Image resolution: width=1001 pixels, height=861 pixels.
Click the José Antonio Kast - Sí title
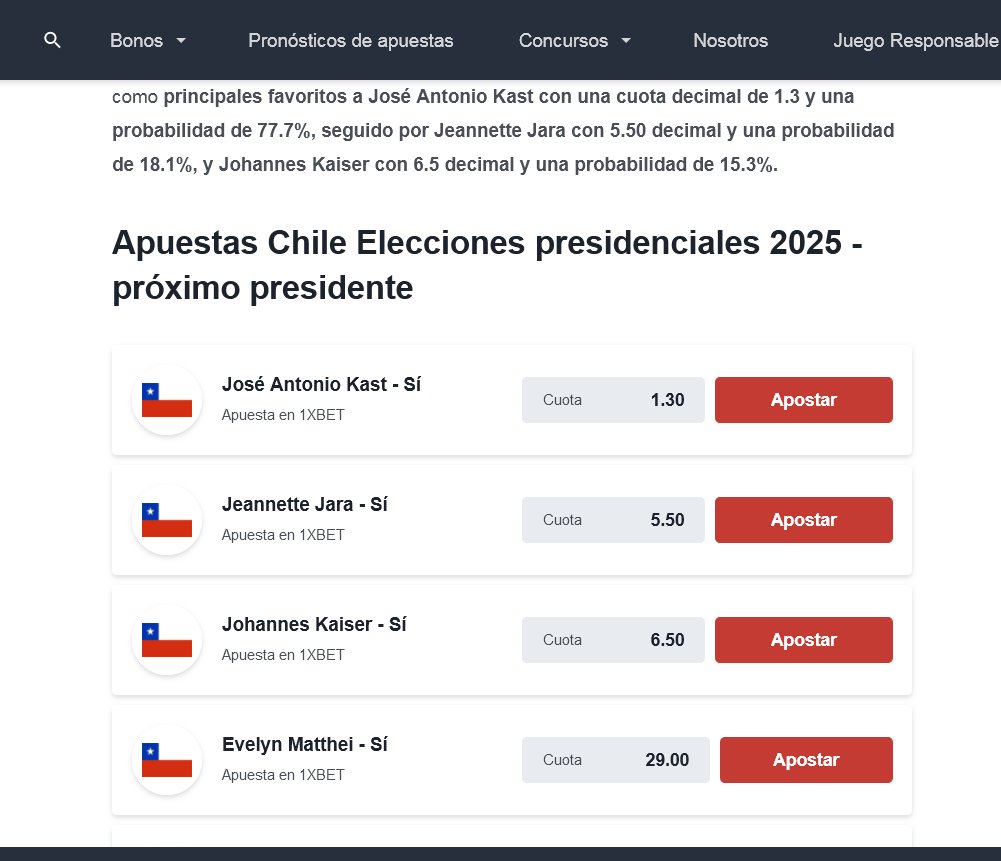pos(321,385)
